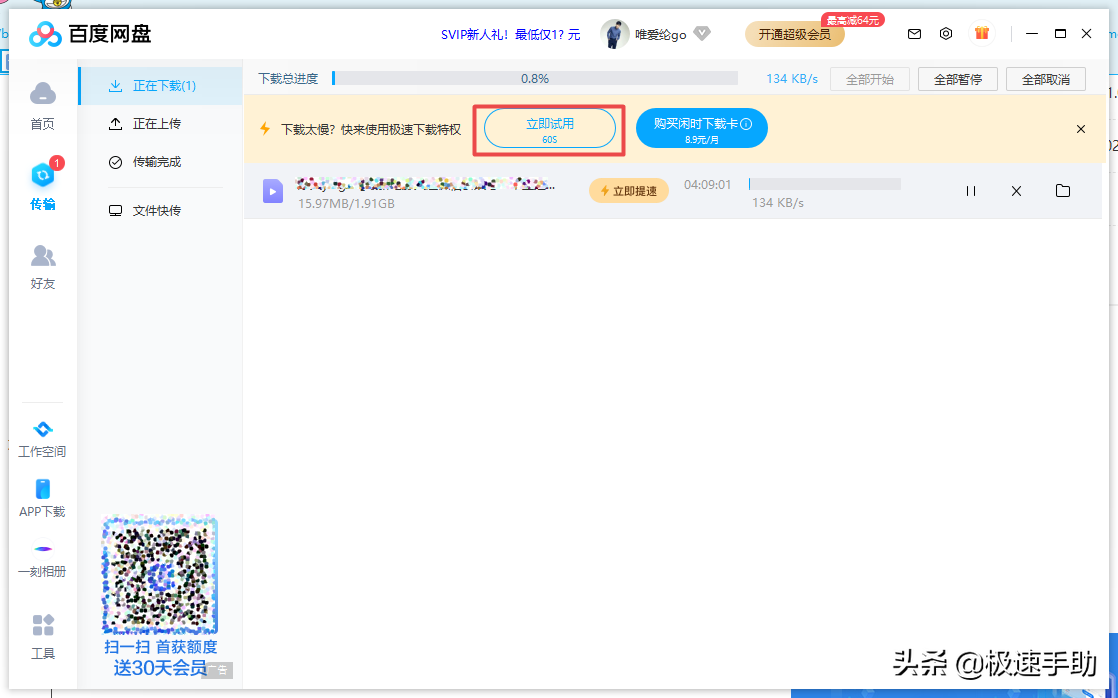The width and height of the screenshot is (1118, 698).
Task: Open 工作空间 workspace
Action: [43, 438]
